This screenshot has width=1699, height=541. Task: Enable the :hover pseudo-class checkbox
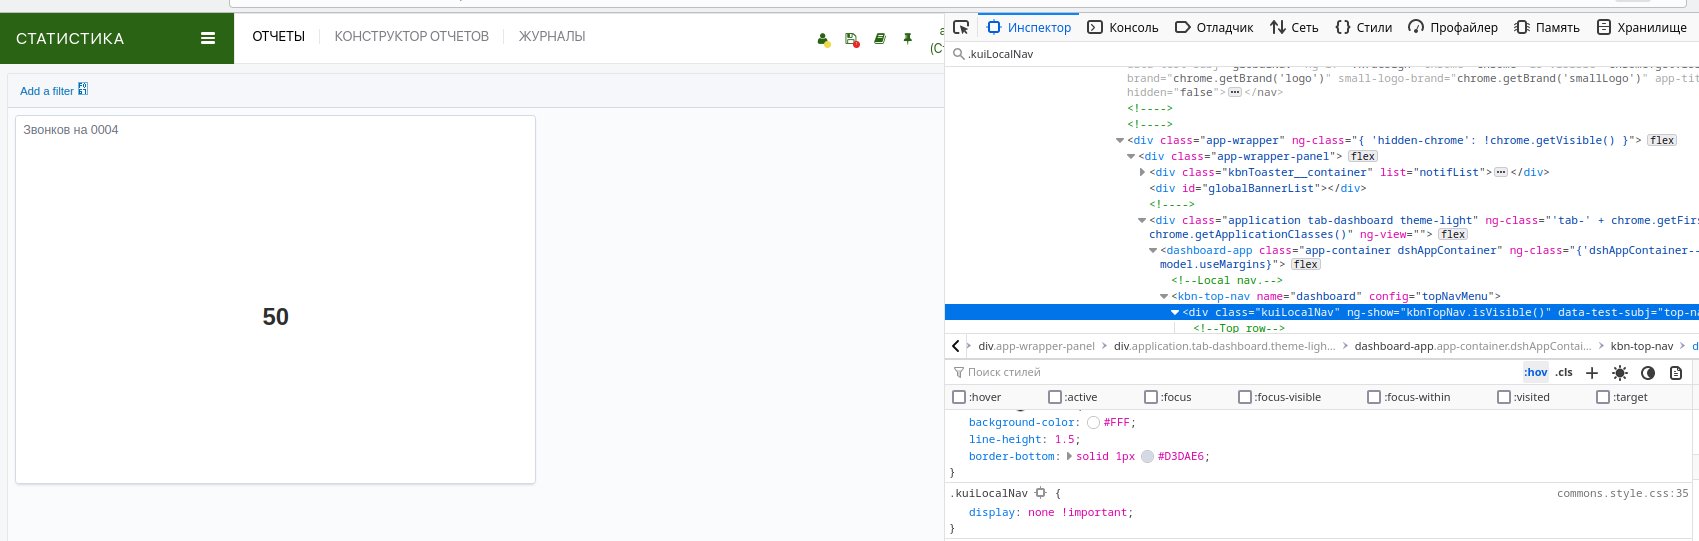pyautogui.click(x=959, y=397)
